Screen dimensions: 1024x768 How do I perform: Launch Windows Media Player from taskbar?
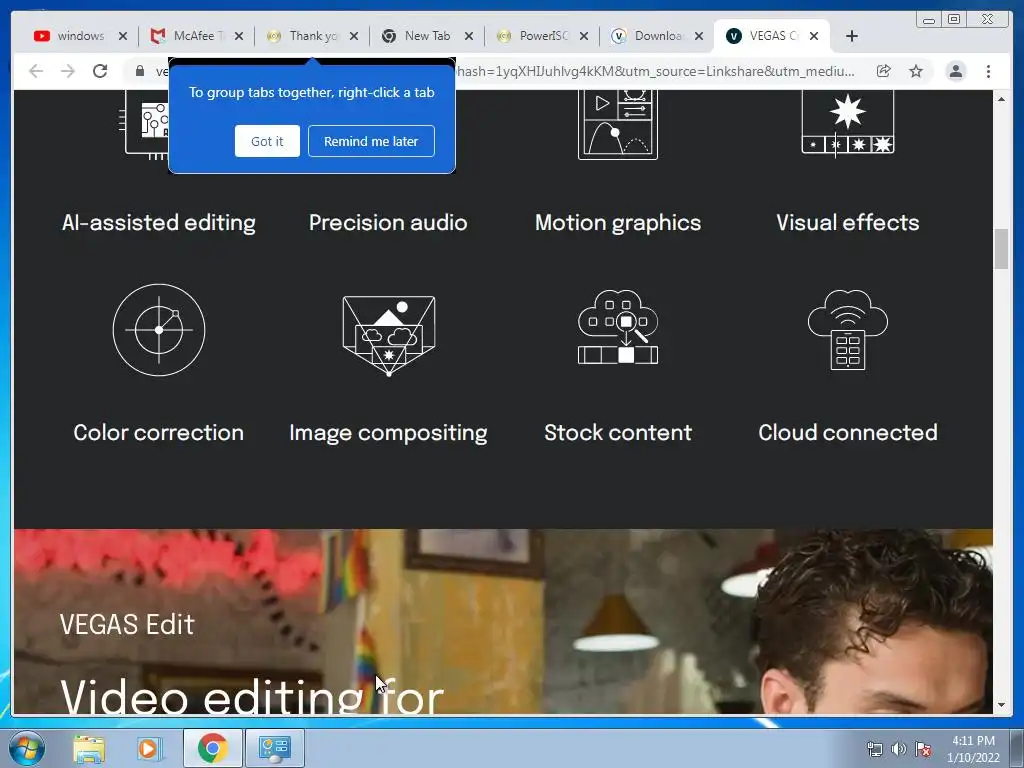[149, 749]
